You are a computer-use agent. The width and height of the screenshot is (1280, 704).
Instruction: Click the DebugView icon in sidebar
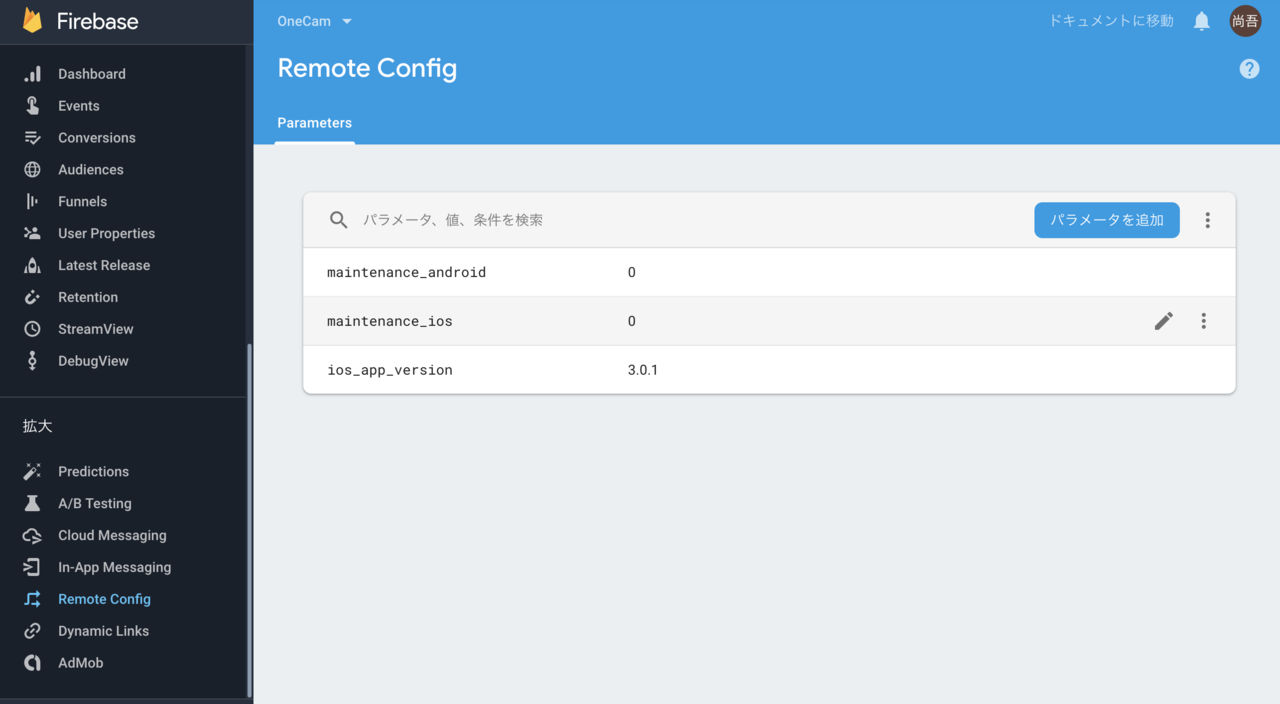coord(32,361)
